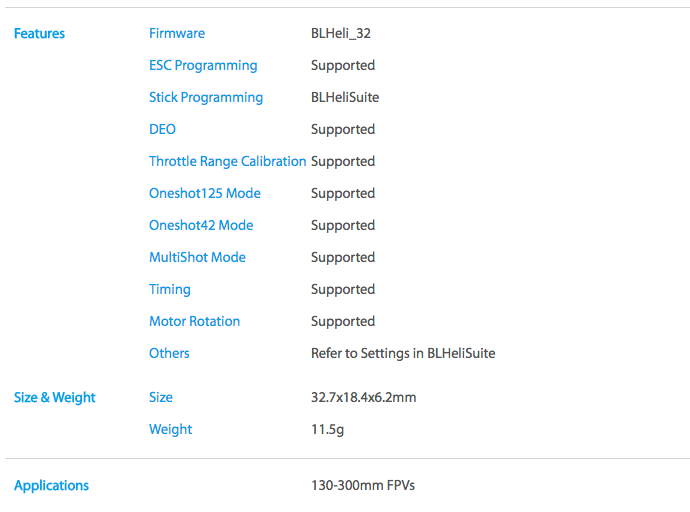This screenshot has width=690, height=512.
Task: Click the Weight label
Action: [171, 430]
